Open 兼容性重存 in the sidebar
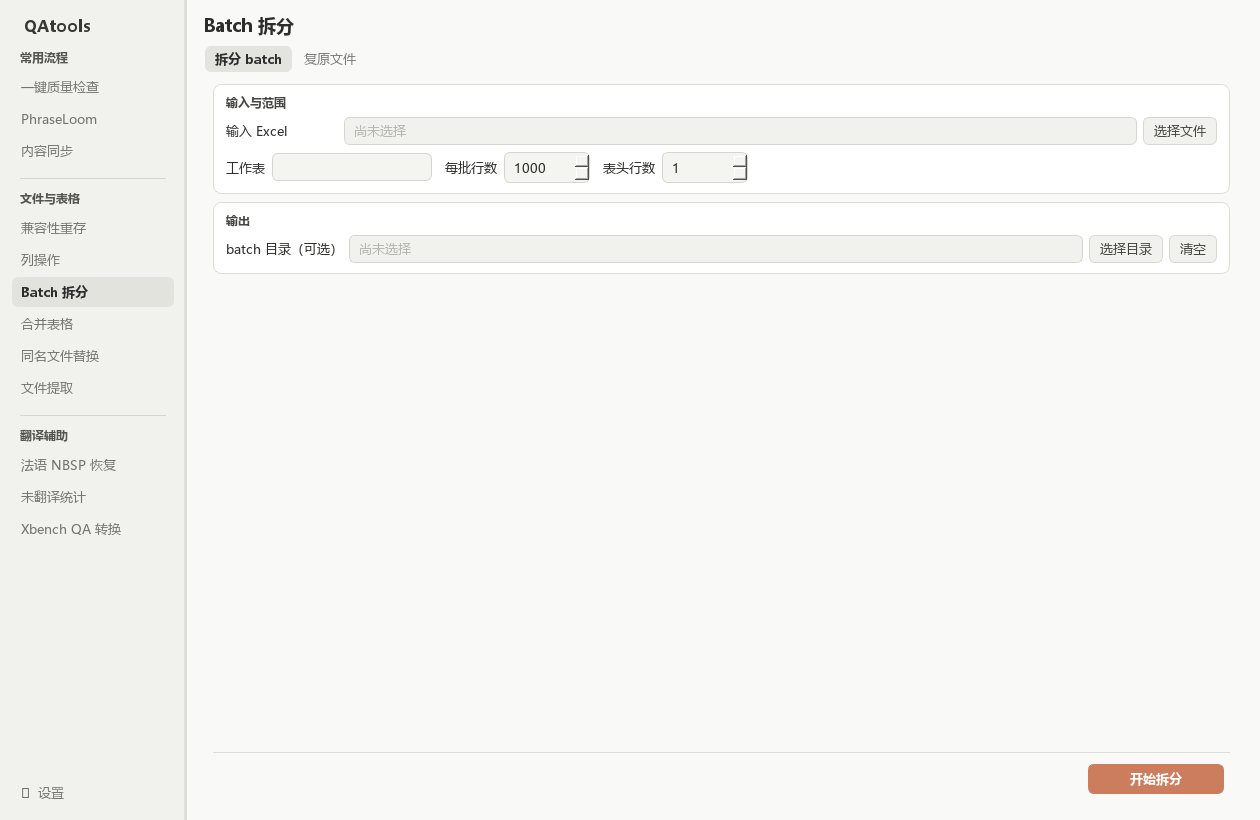The width and height of the screenshot is (1260, 820). click(x=93, y=228)
